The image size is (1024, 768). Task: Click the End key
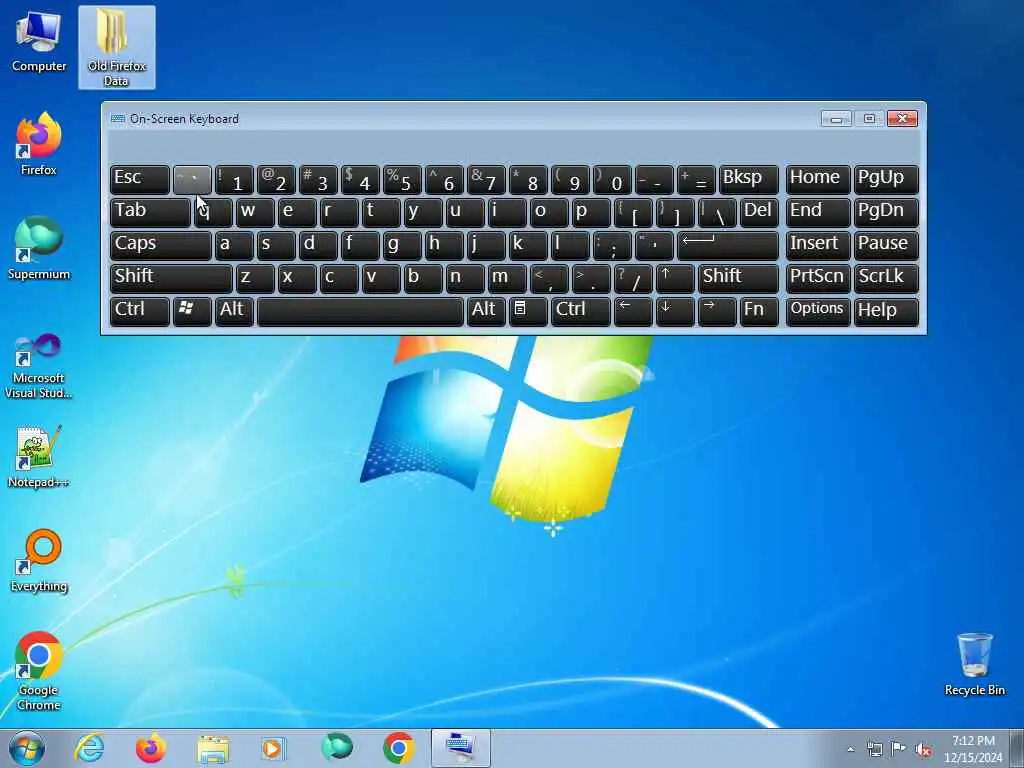click(818, 213)
